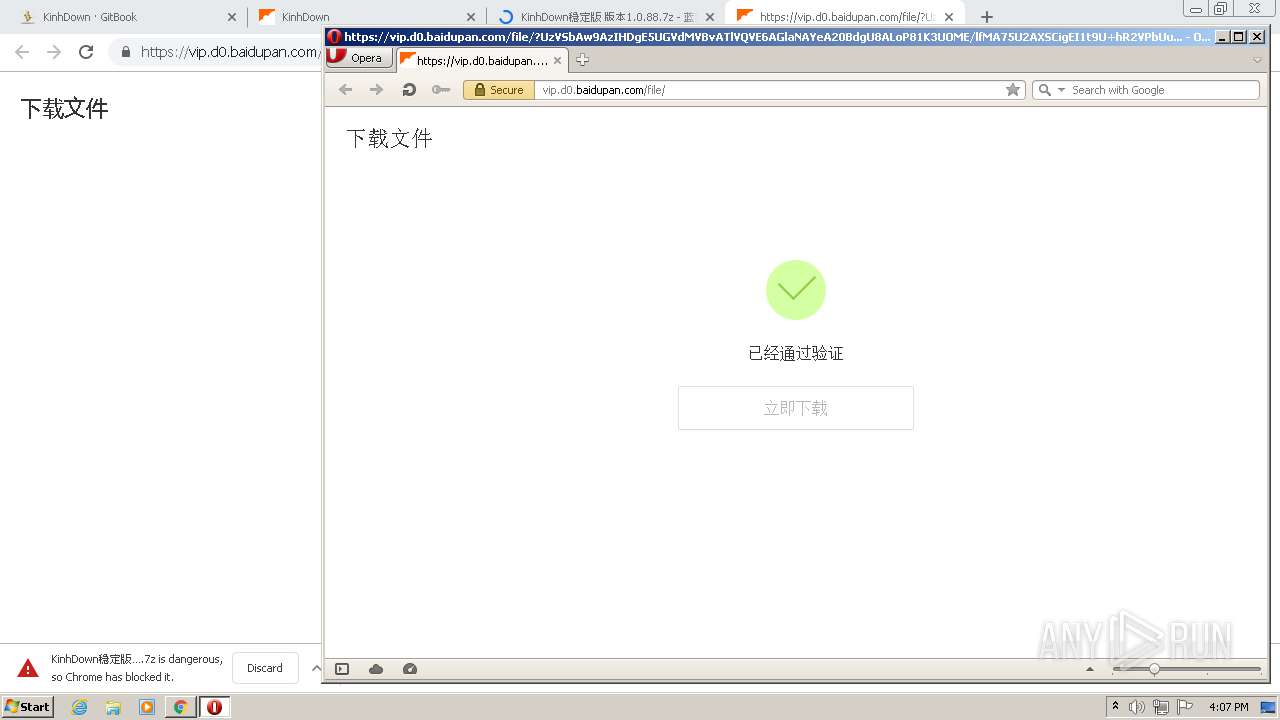Click 下载文件 heading in Opera page

[389, 138]
